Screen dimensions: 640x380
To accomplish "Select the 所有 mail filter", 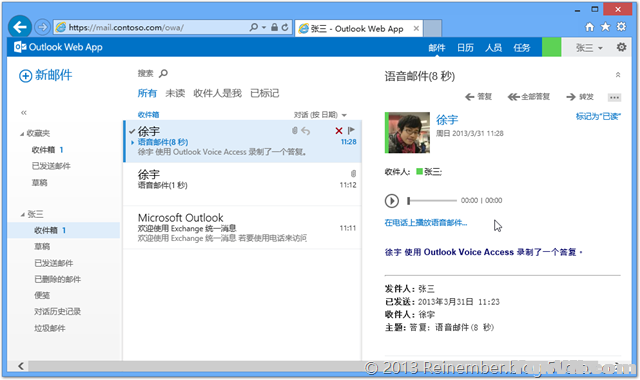I will (x=147, y=93).
